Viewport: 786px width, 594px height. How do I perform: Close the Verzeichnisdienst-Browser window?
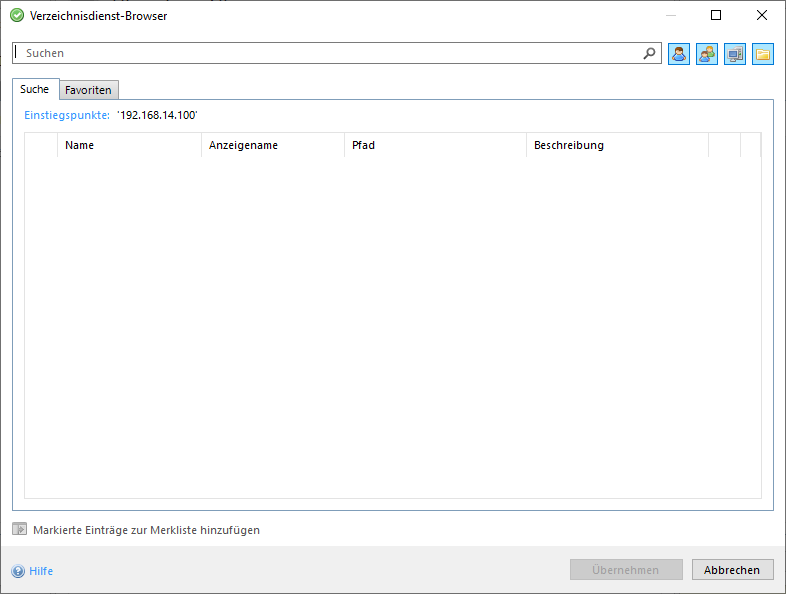[762, 15]
